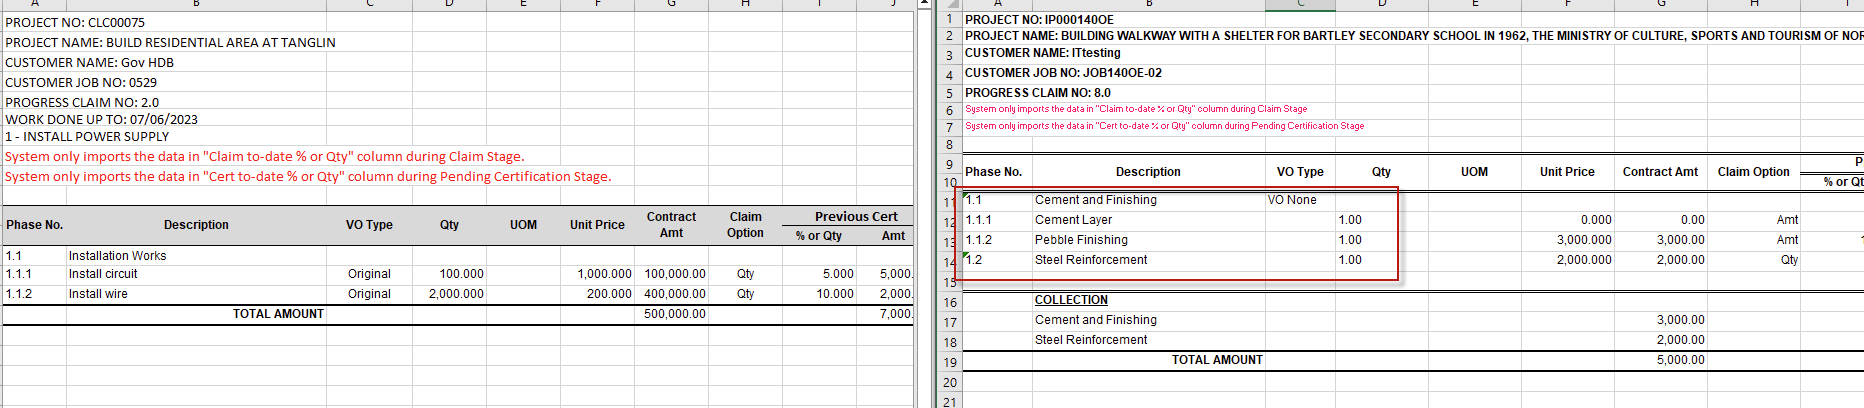Select 'Unit Price' header in left sheet

tap(597, 224)
